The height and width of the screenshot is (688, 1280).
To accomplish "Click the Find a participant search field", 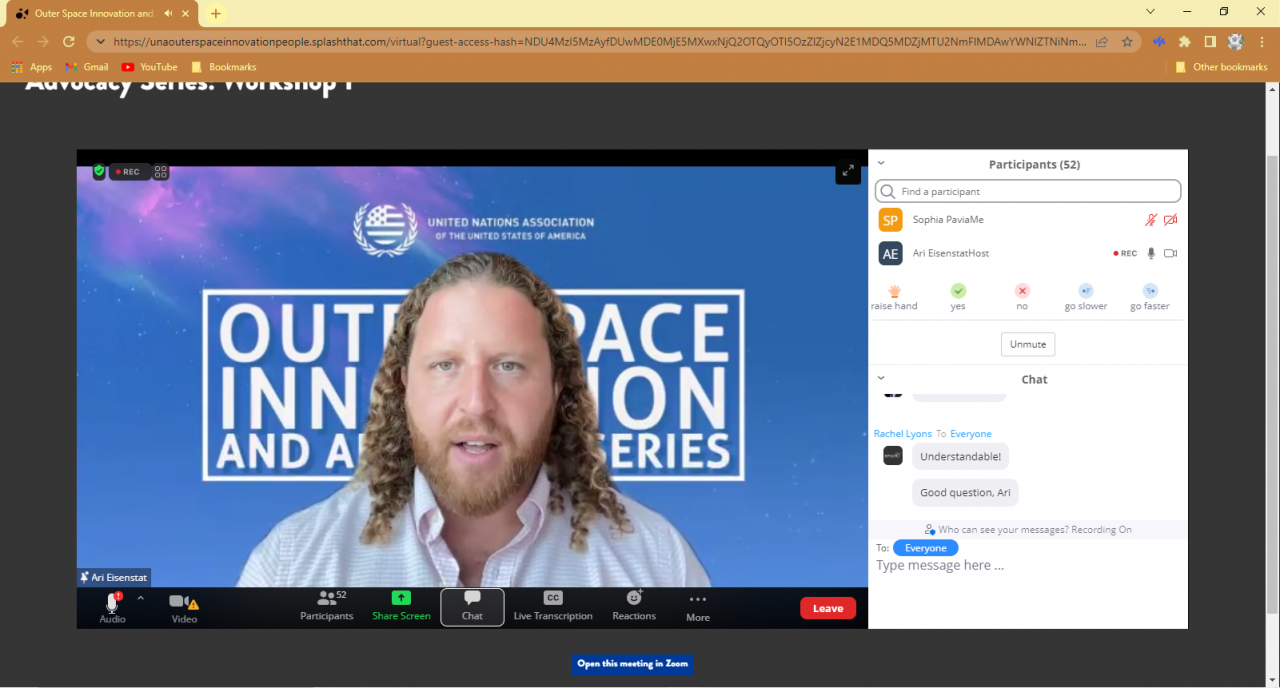I will click(x=1028, y=191).
